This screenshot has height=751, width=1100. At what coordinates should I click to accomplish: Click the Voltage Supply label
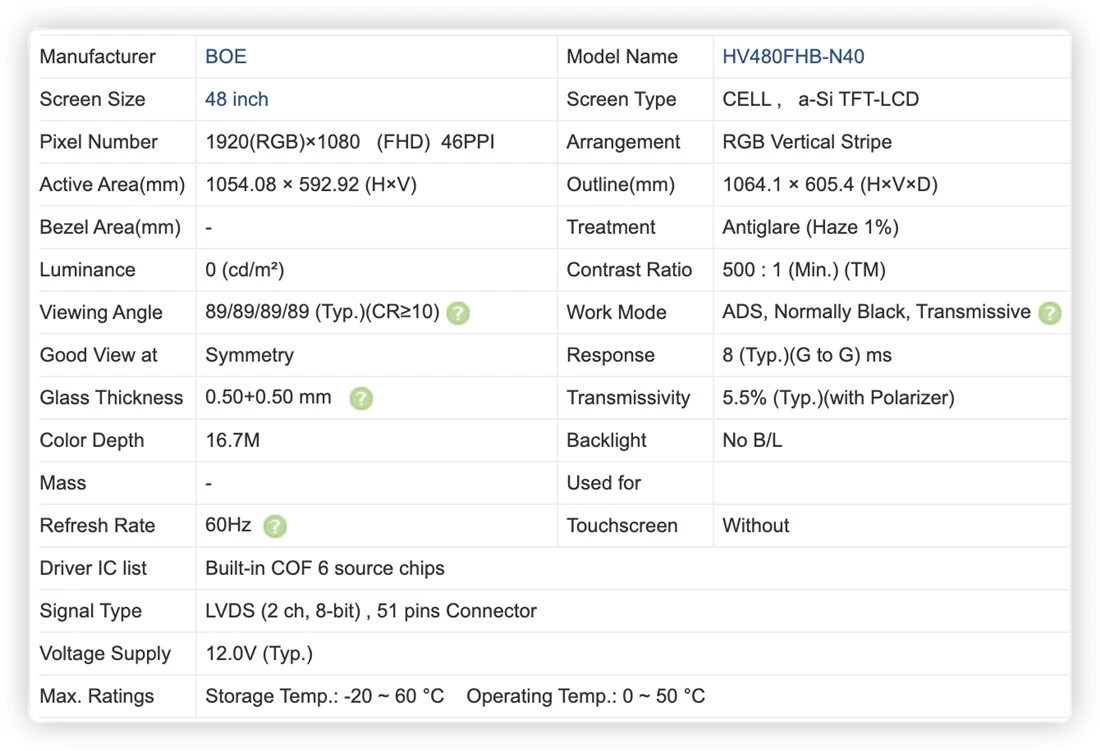(x=105, y=654)
